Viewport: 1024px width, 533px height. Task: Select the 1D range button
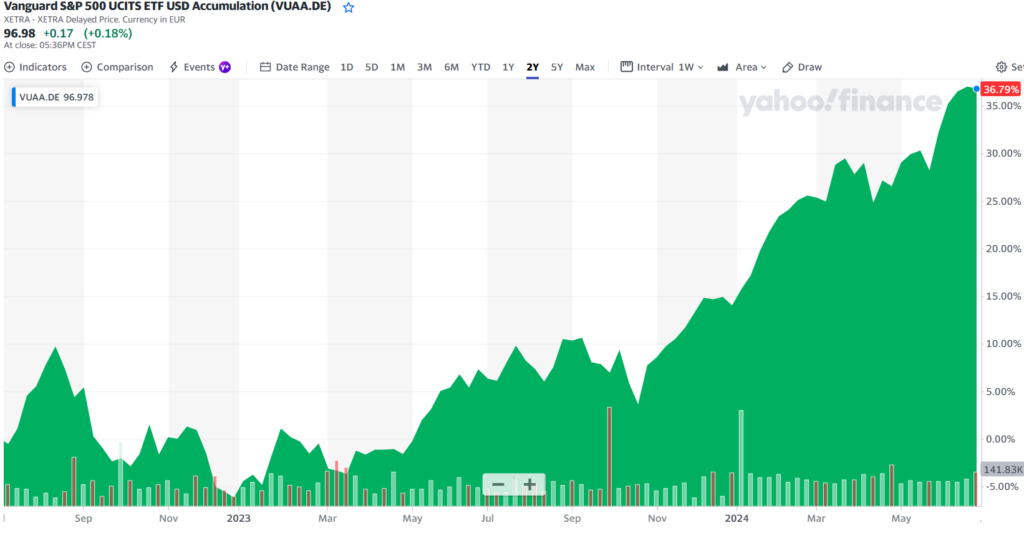coord(347,67)
